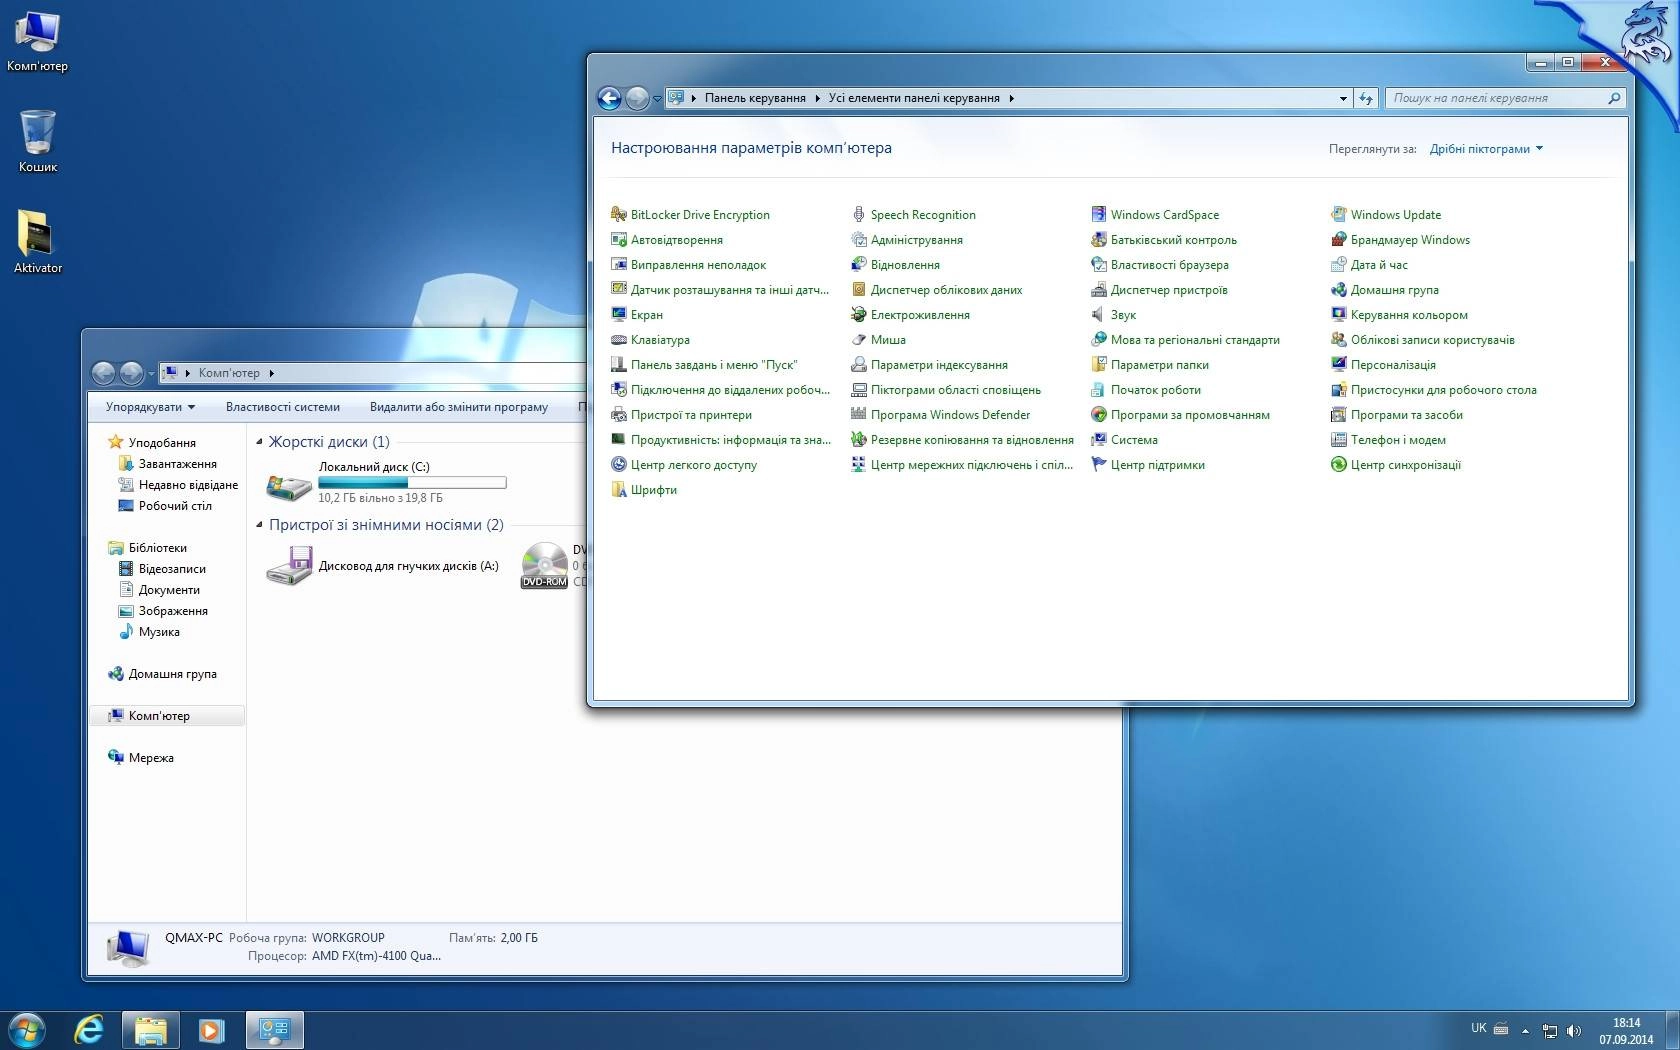Open the Упорядкувати dropdown in Computer window
This screenshot has width=1680, height=1050.
pyautogui.click(x=150, y=407)
